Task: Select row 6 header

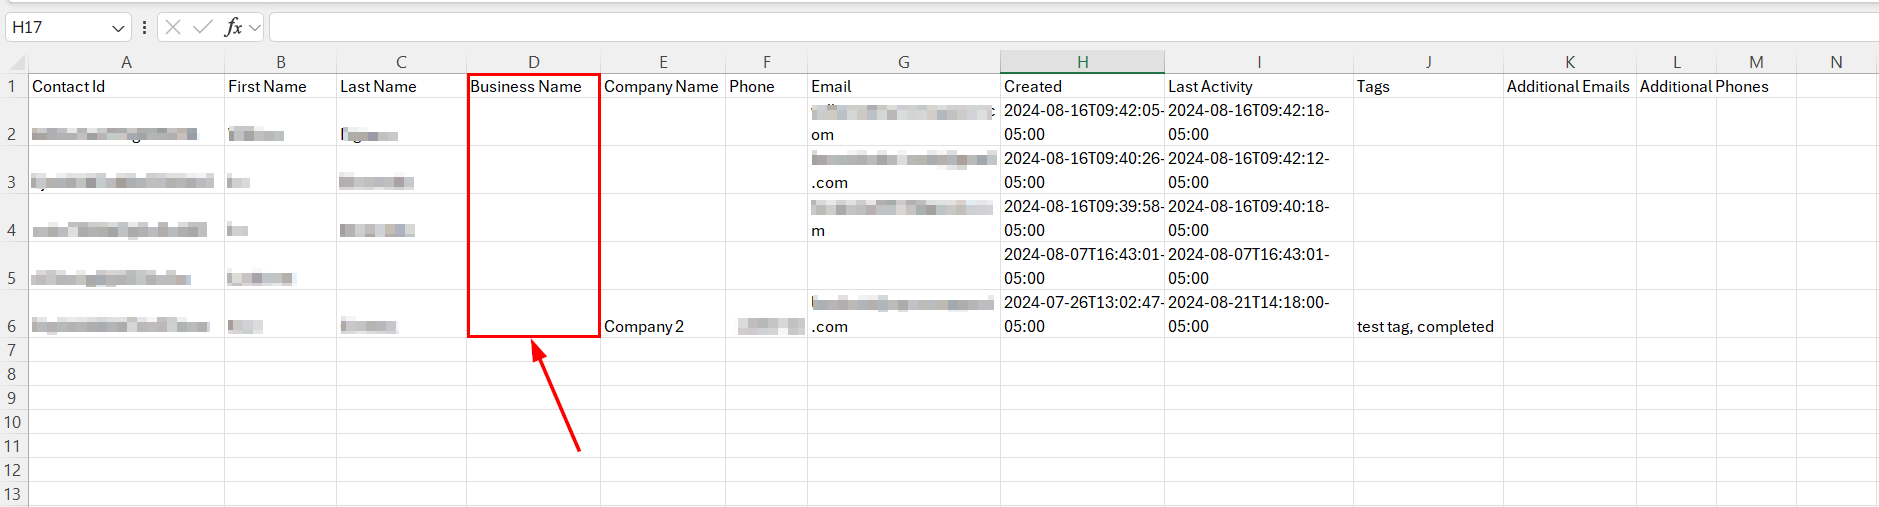Action: click(x=13, y=326)
